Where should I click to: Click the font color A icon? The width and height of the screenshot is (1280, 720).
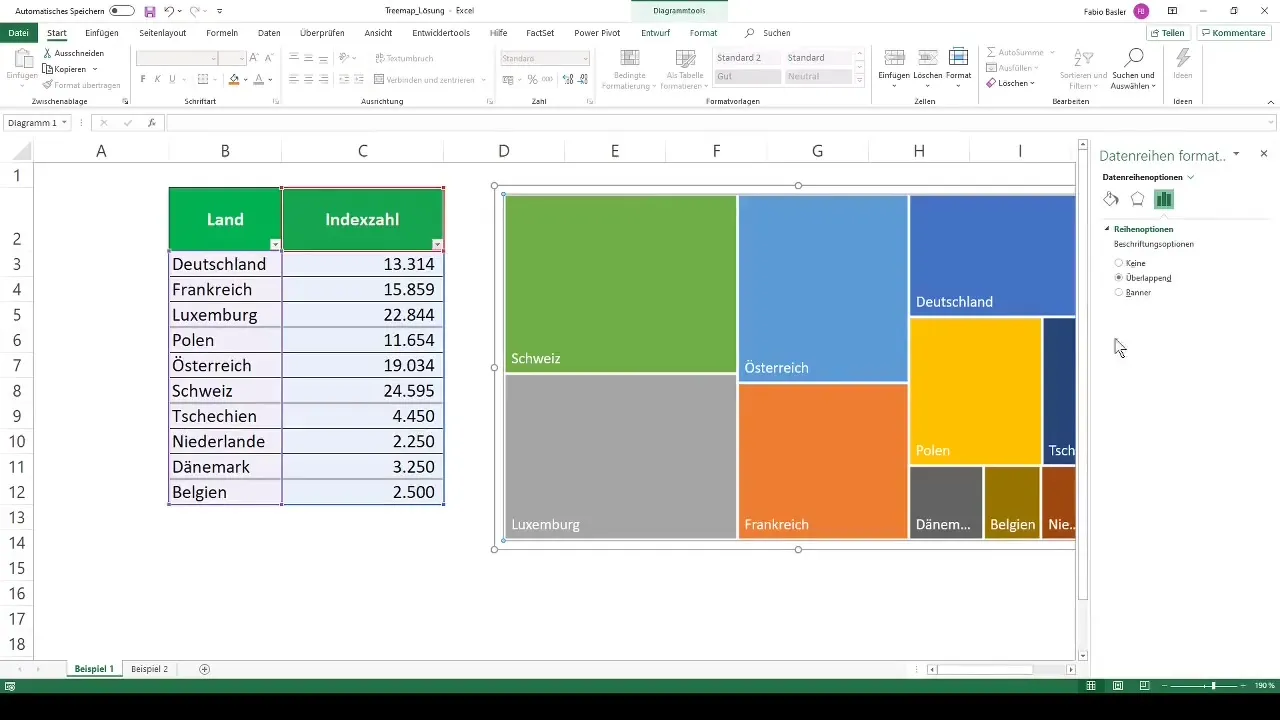click(258, 79)
